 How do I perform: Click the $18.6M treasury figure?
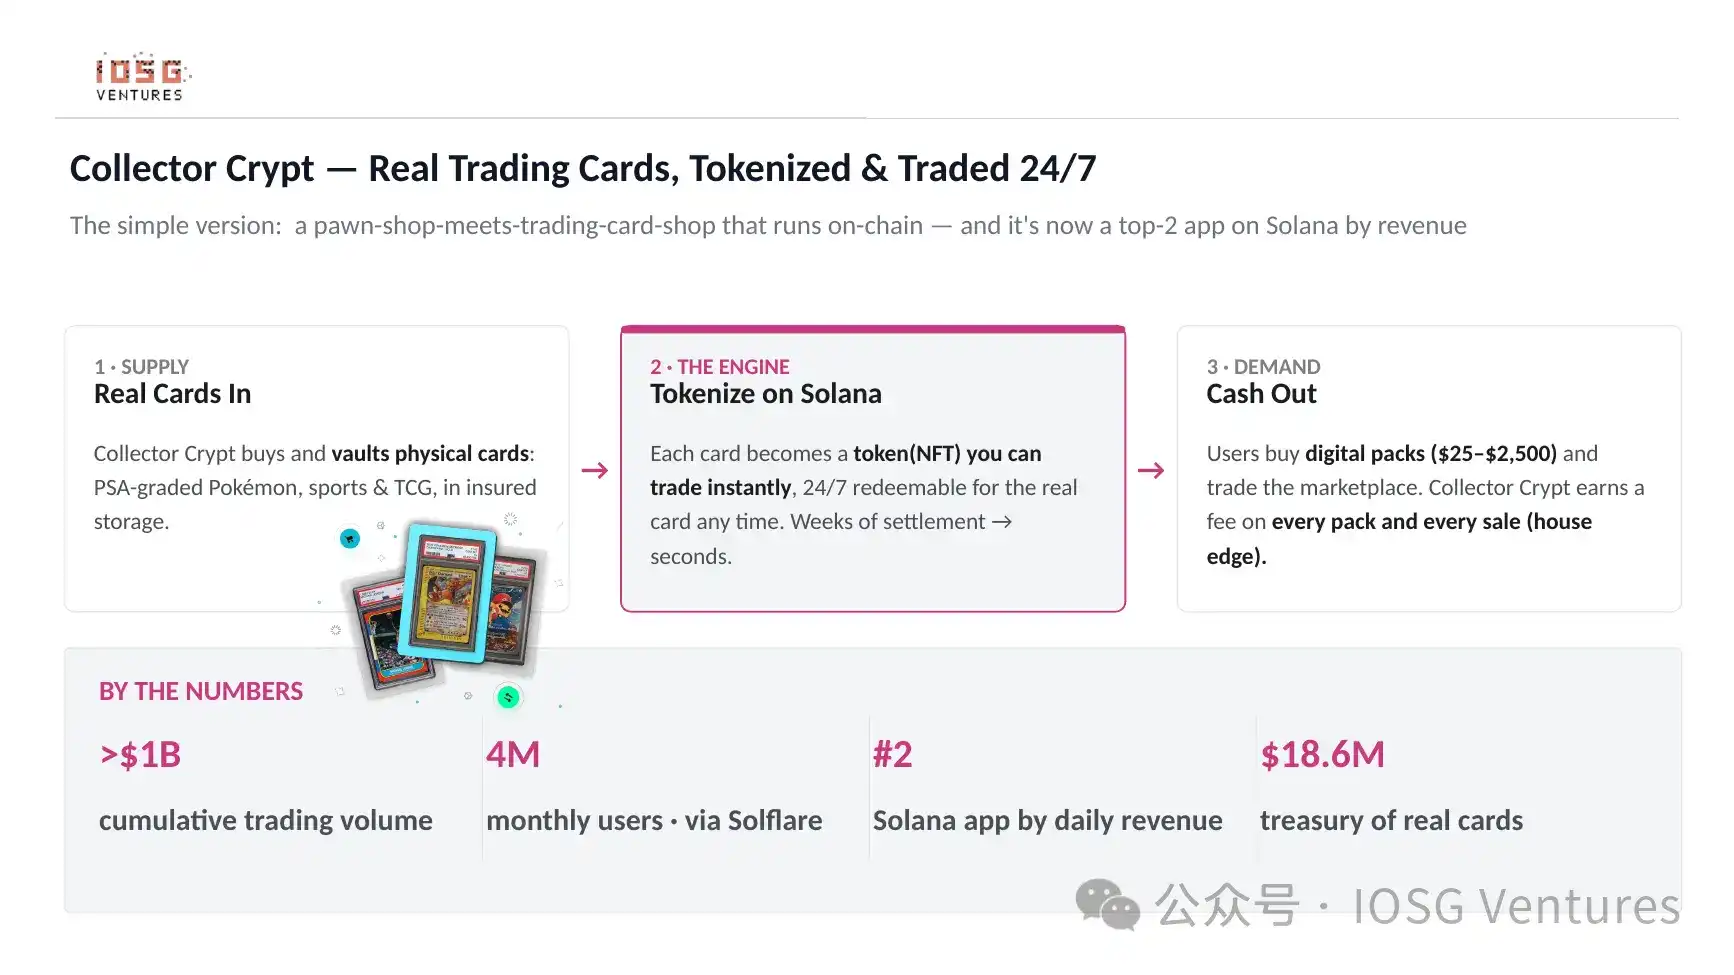click(x=1322, y=755)
